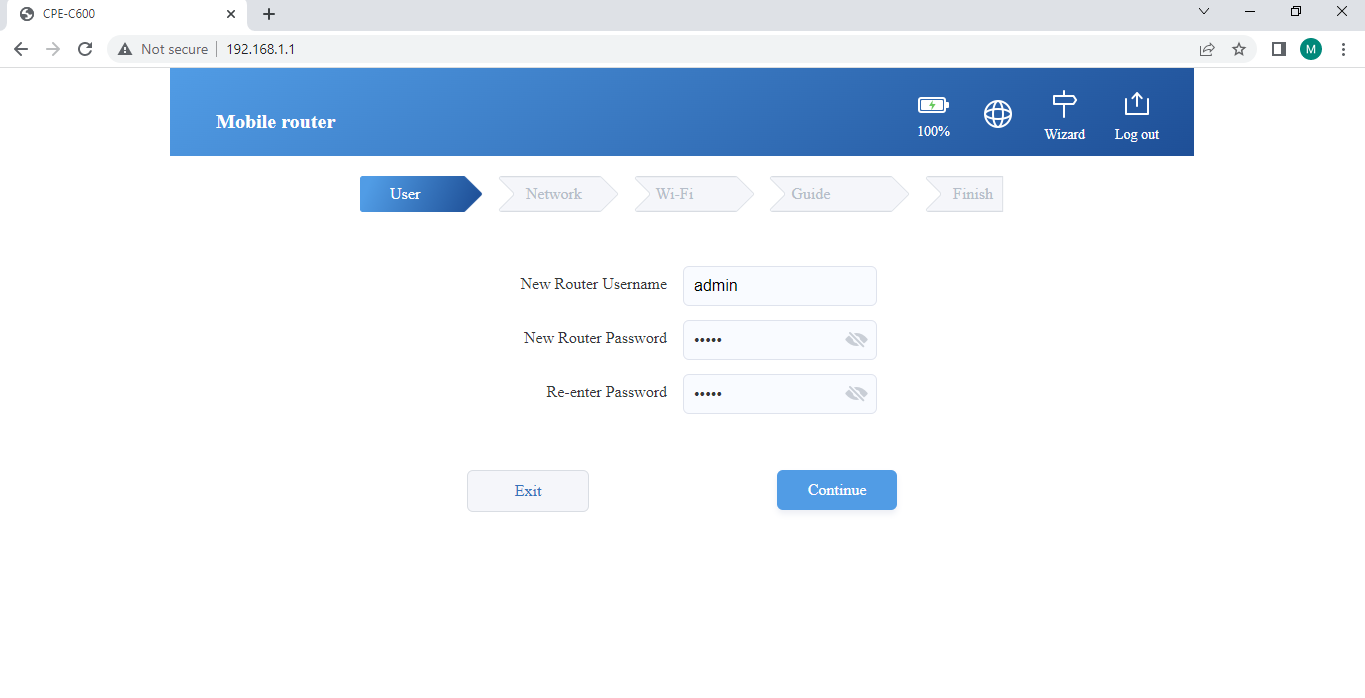The image size is (1365, 698).
Task: Focus the New Router Password field
Action: click(x=780, y=340)
